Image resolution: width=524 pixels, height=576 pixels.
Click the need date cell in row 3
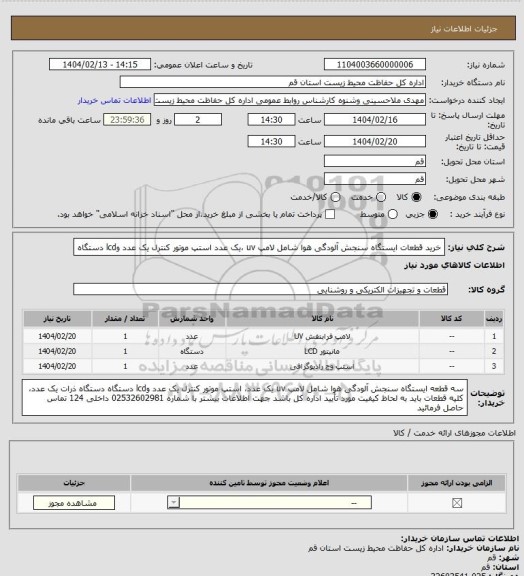[57, 367]
